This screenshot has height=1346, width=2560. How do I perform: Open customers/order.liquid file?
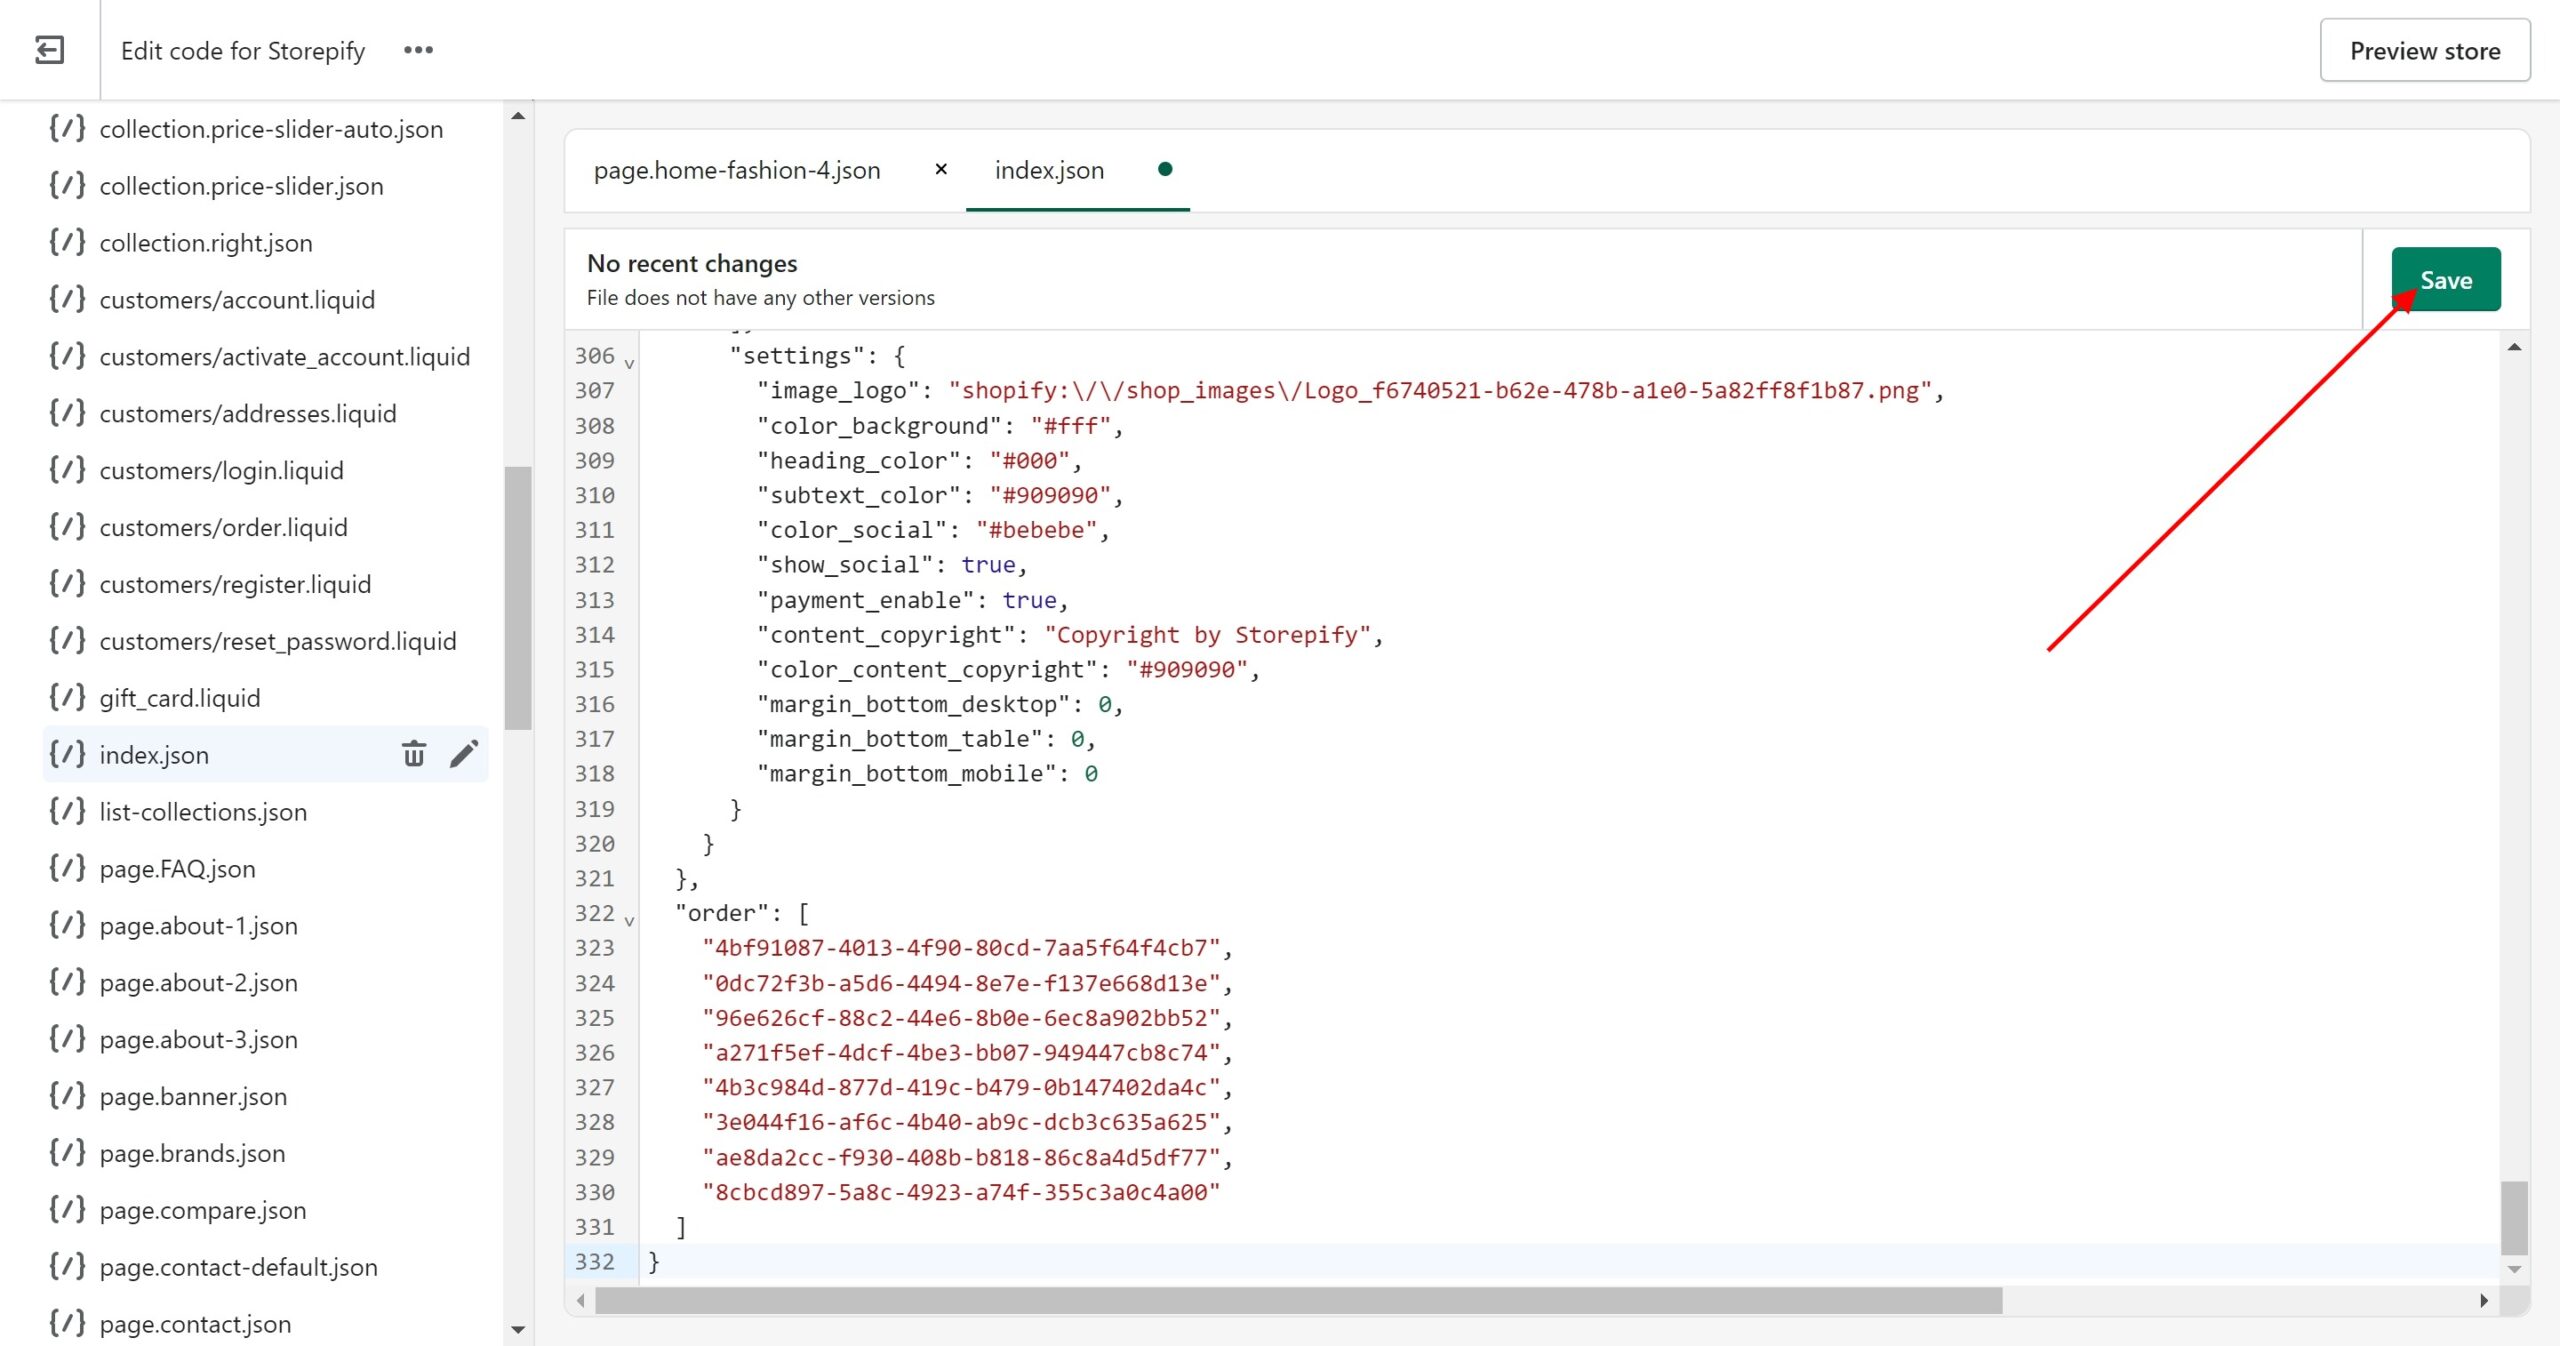pos(223,528)
